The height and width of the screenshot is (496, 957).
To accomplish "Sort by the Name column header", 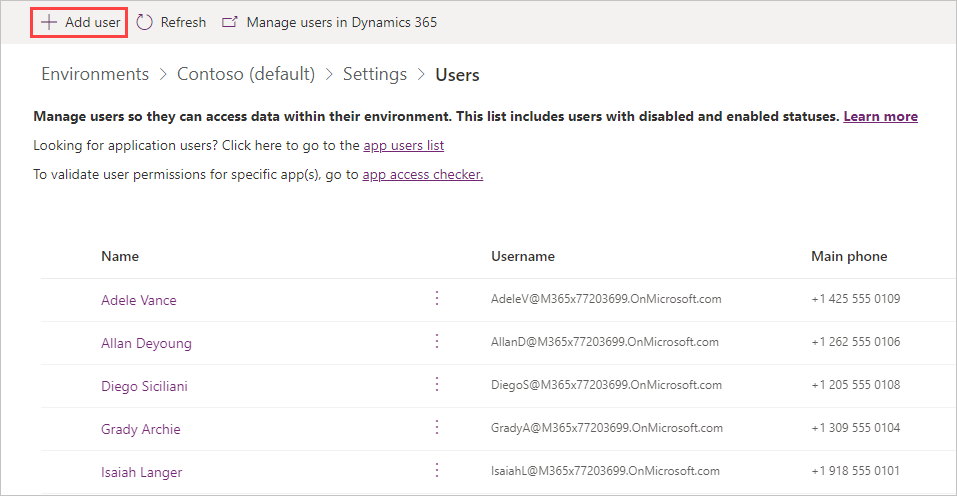I will (120, 256).
